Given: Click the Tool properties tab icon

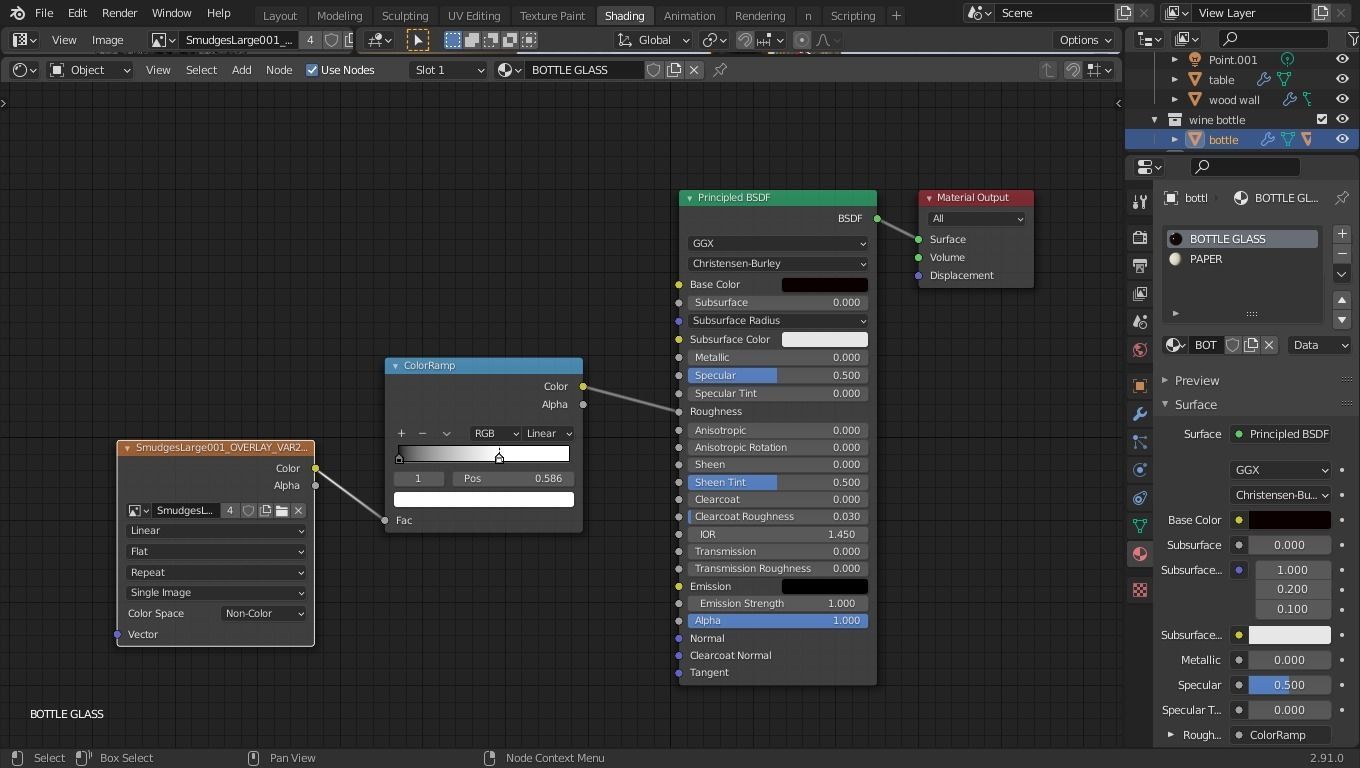Looking at the screenshot, I should coord(1139,202).
